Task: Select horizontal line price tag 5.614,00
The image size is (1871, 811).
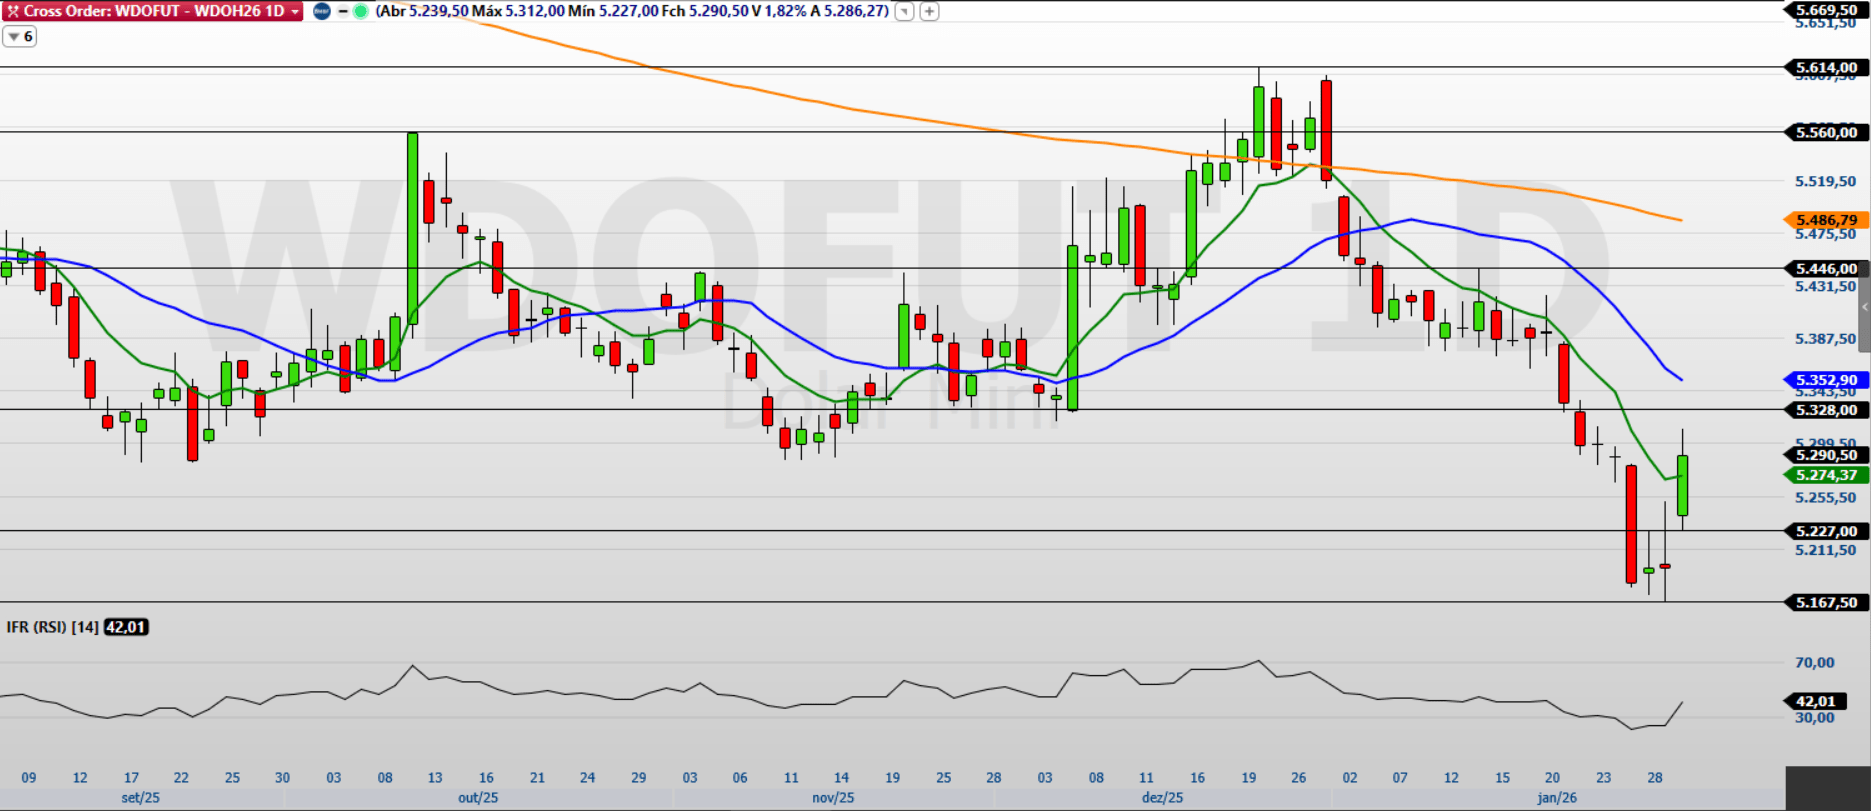Action: click(x=1826, y=68)
